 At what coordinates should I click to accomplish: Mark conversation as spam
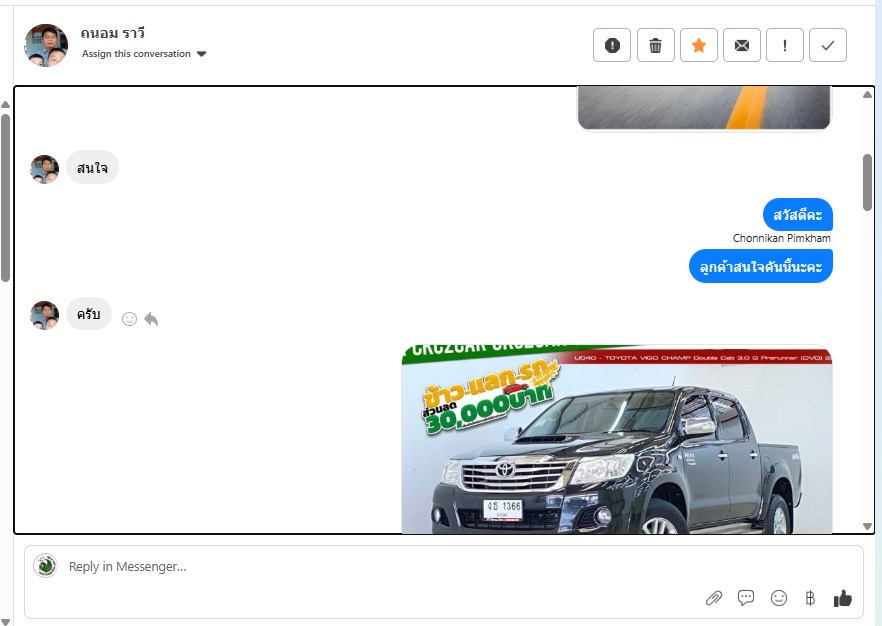(612, 45)
